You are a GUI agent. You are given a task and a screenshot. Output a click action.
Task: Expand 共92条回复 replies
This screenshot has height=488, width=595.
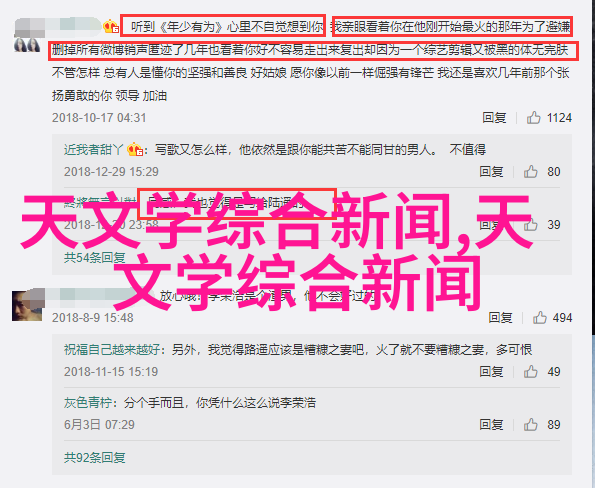(94, 458)
